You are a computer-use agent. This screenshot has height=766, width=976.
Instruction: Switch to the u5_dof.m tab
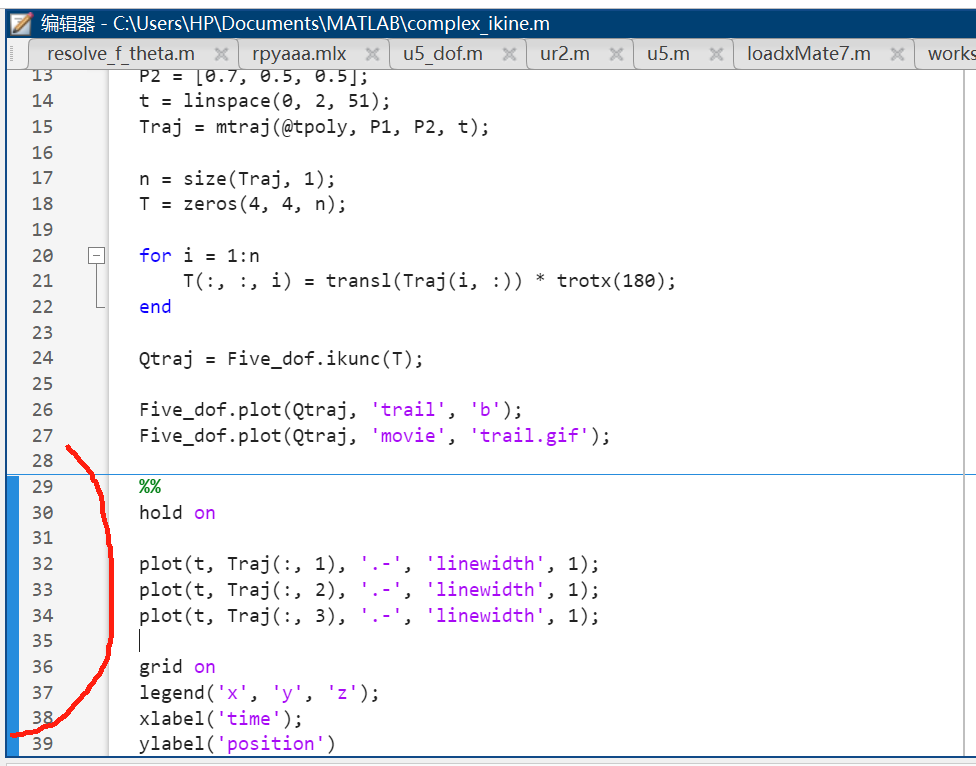[443, 54]
